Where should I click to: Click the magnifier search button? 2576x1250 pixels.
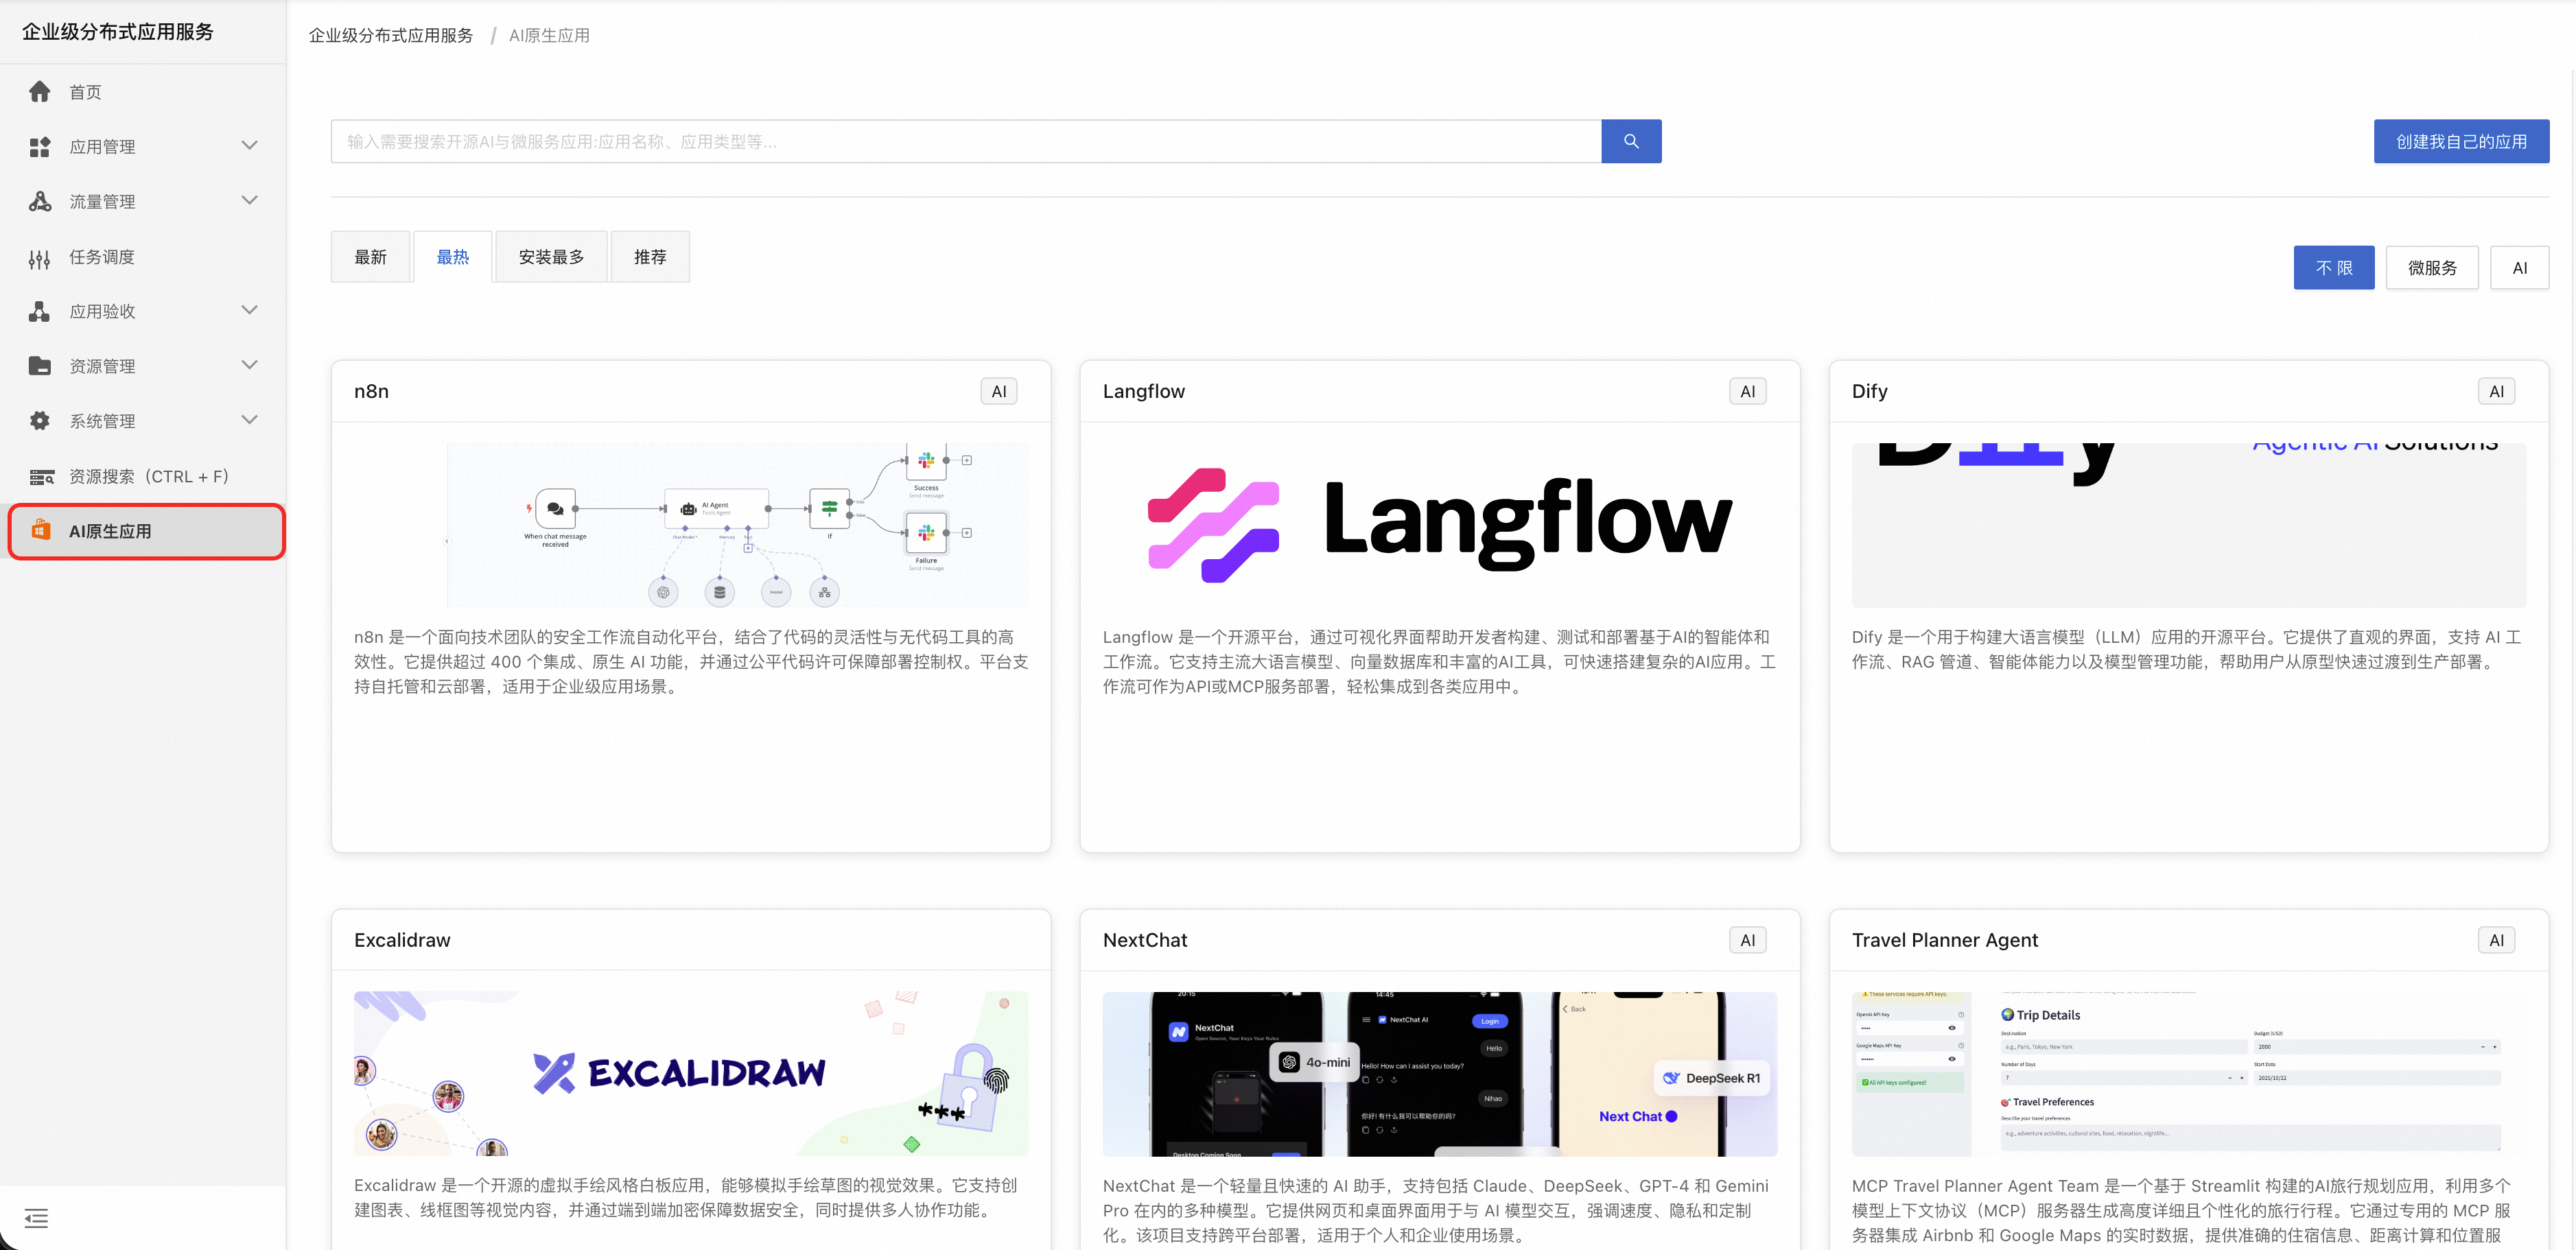coord(1630,142)
